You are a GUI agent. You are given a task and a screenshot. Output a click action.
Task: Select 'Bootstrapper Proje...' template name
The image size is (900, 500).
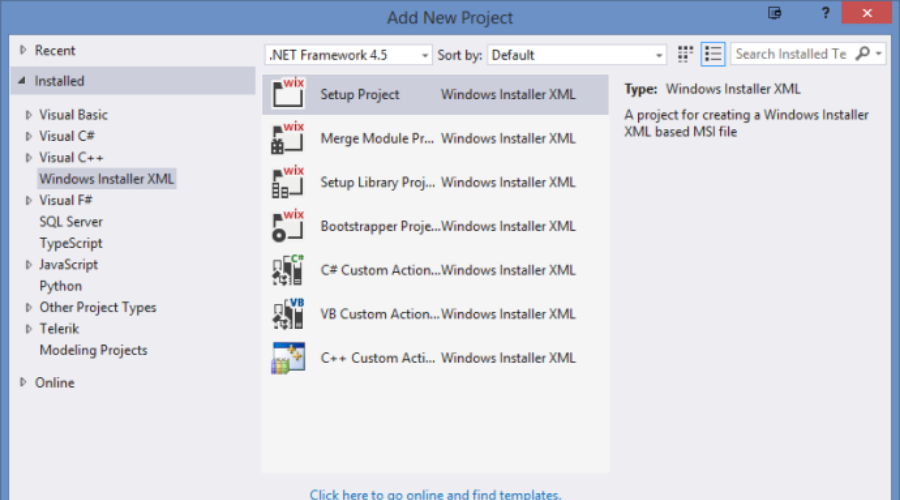tap(379, 226)
